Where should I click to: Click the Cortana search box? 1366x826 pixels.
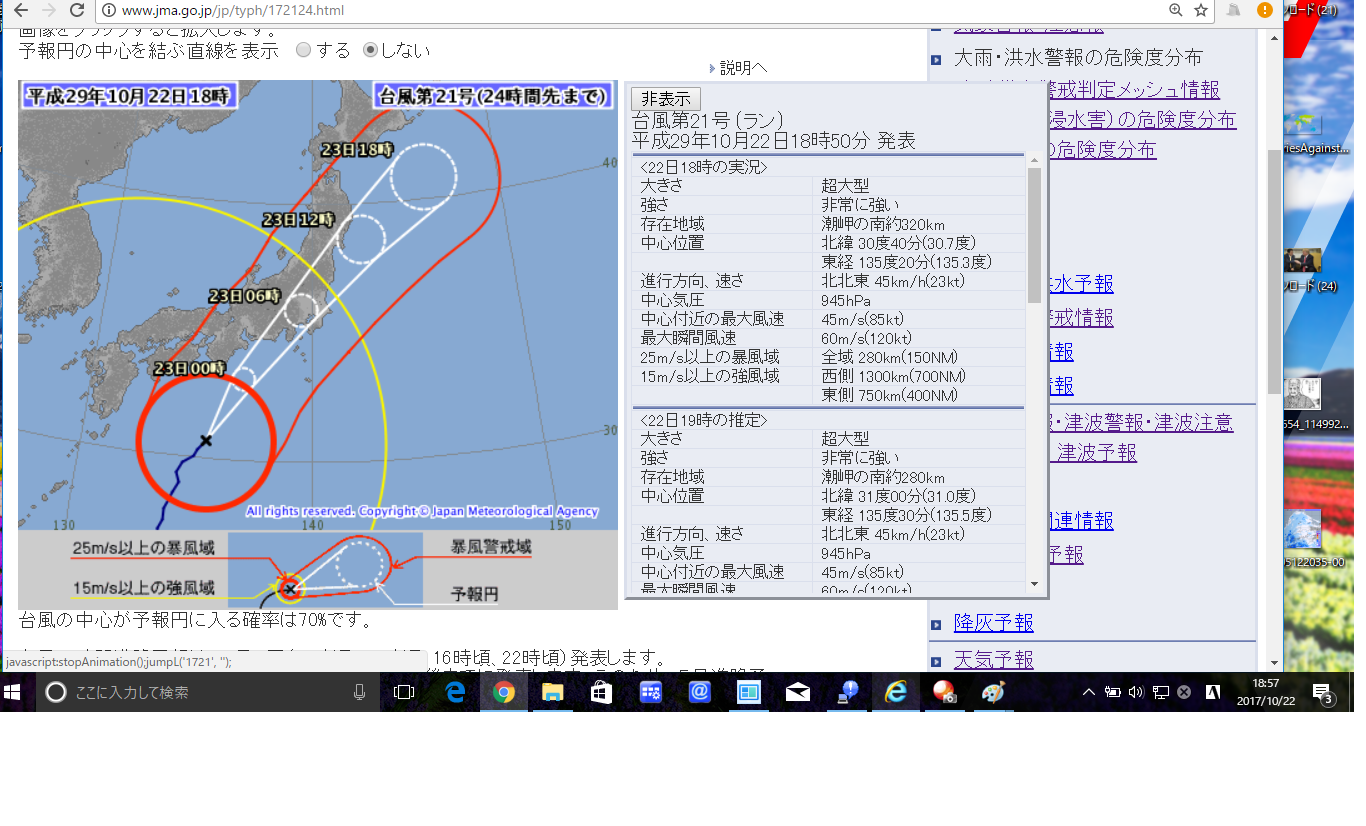208,692
